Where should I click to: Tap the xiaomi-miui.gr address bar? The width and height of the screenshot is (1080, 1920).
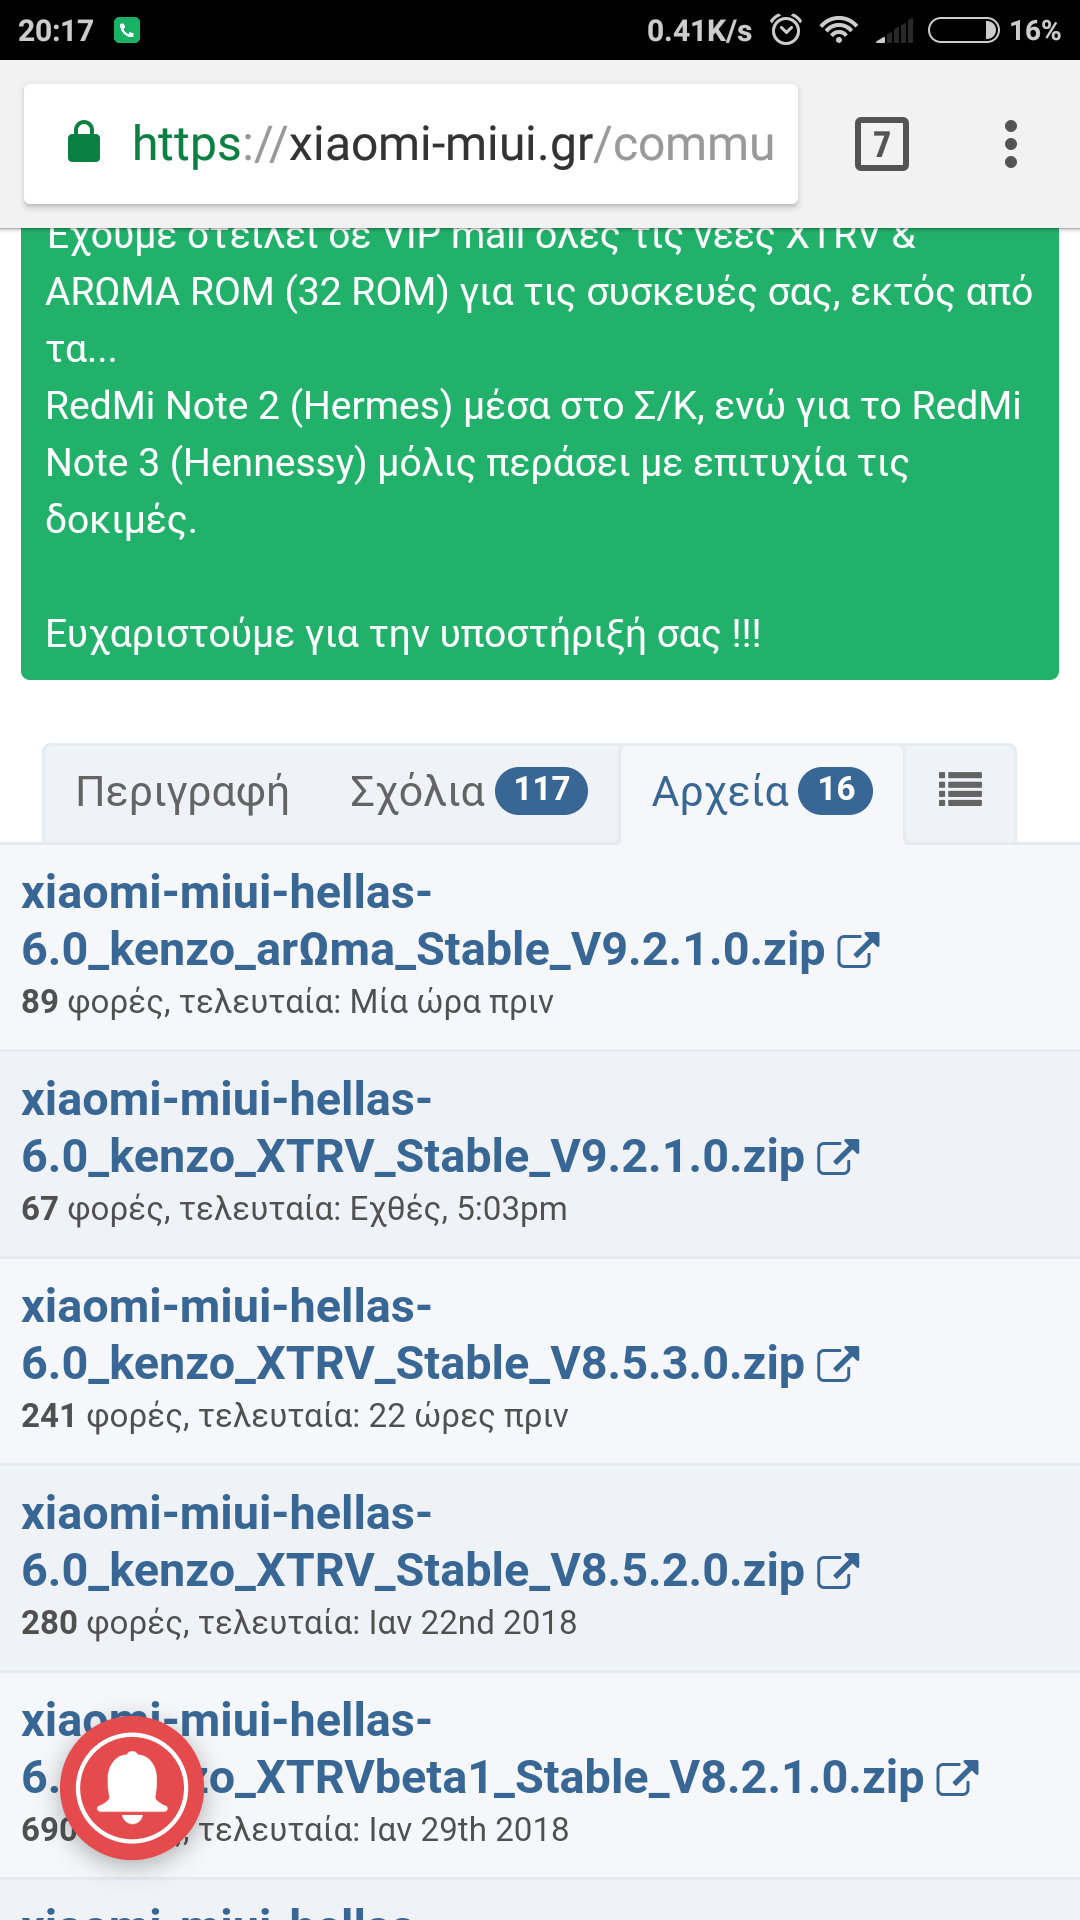[452, 144]
